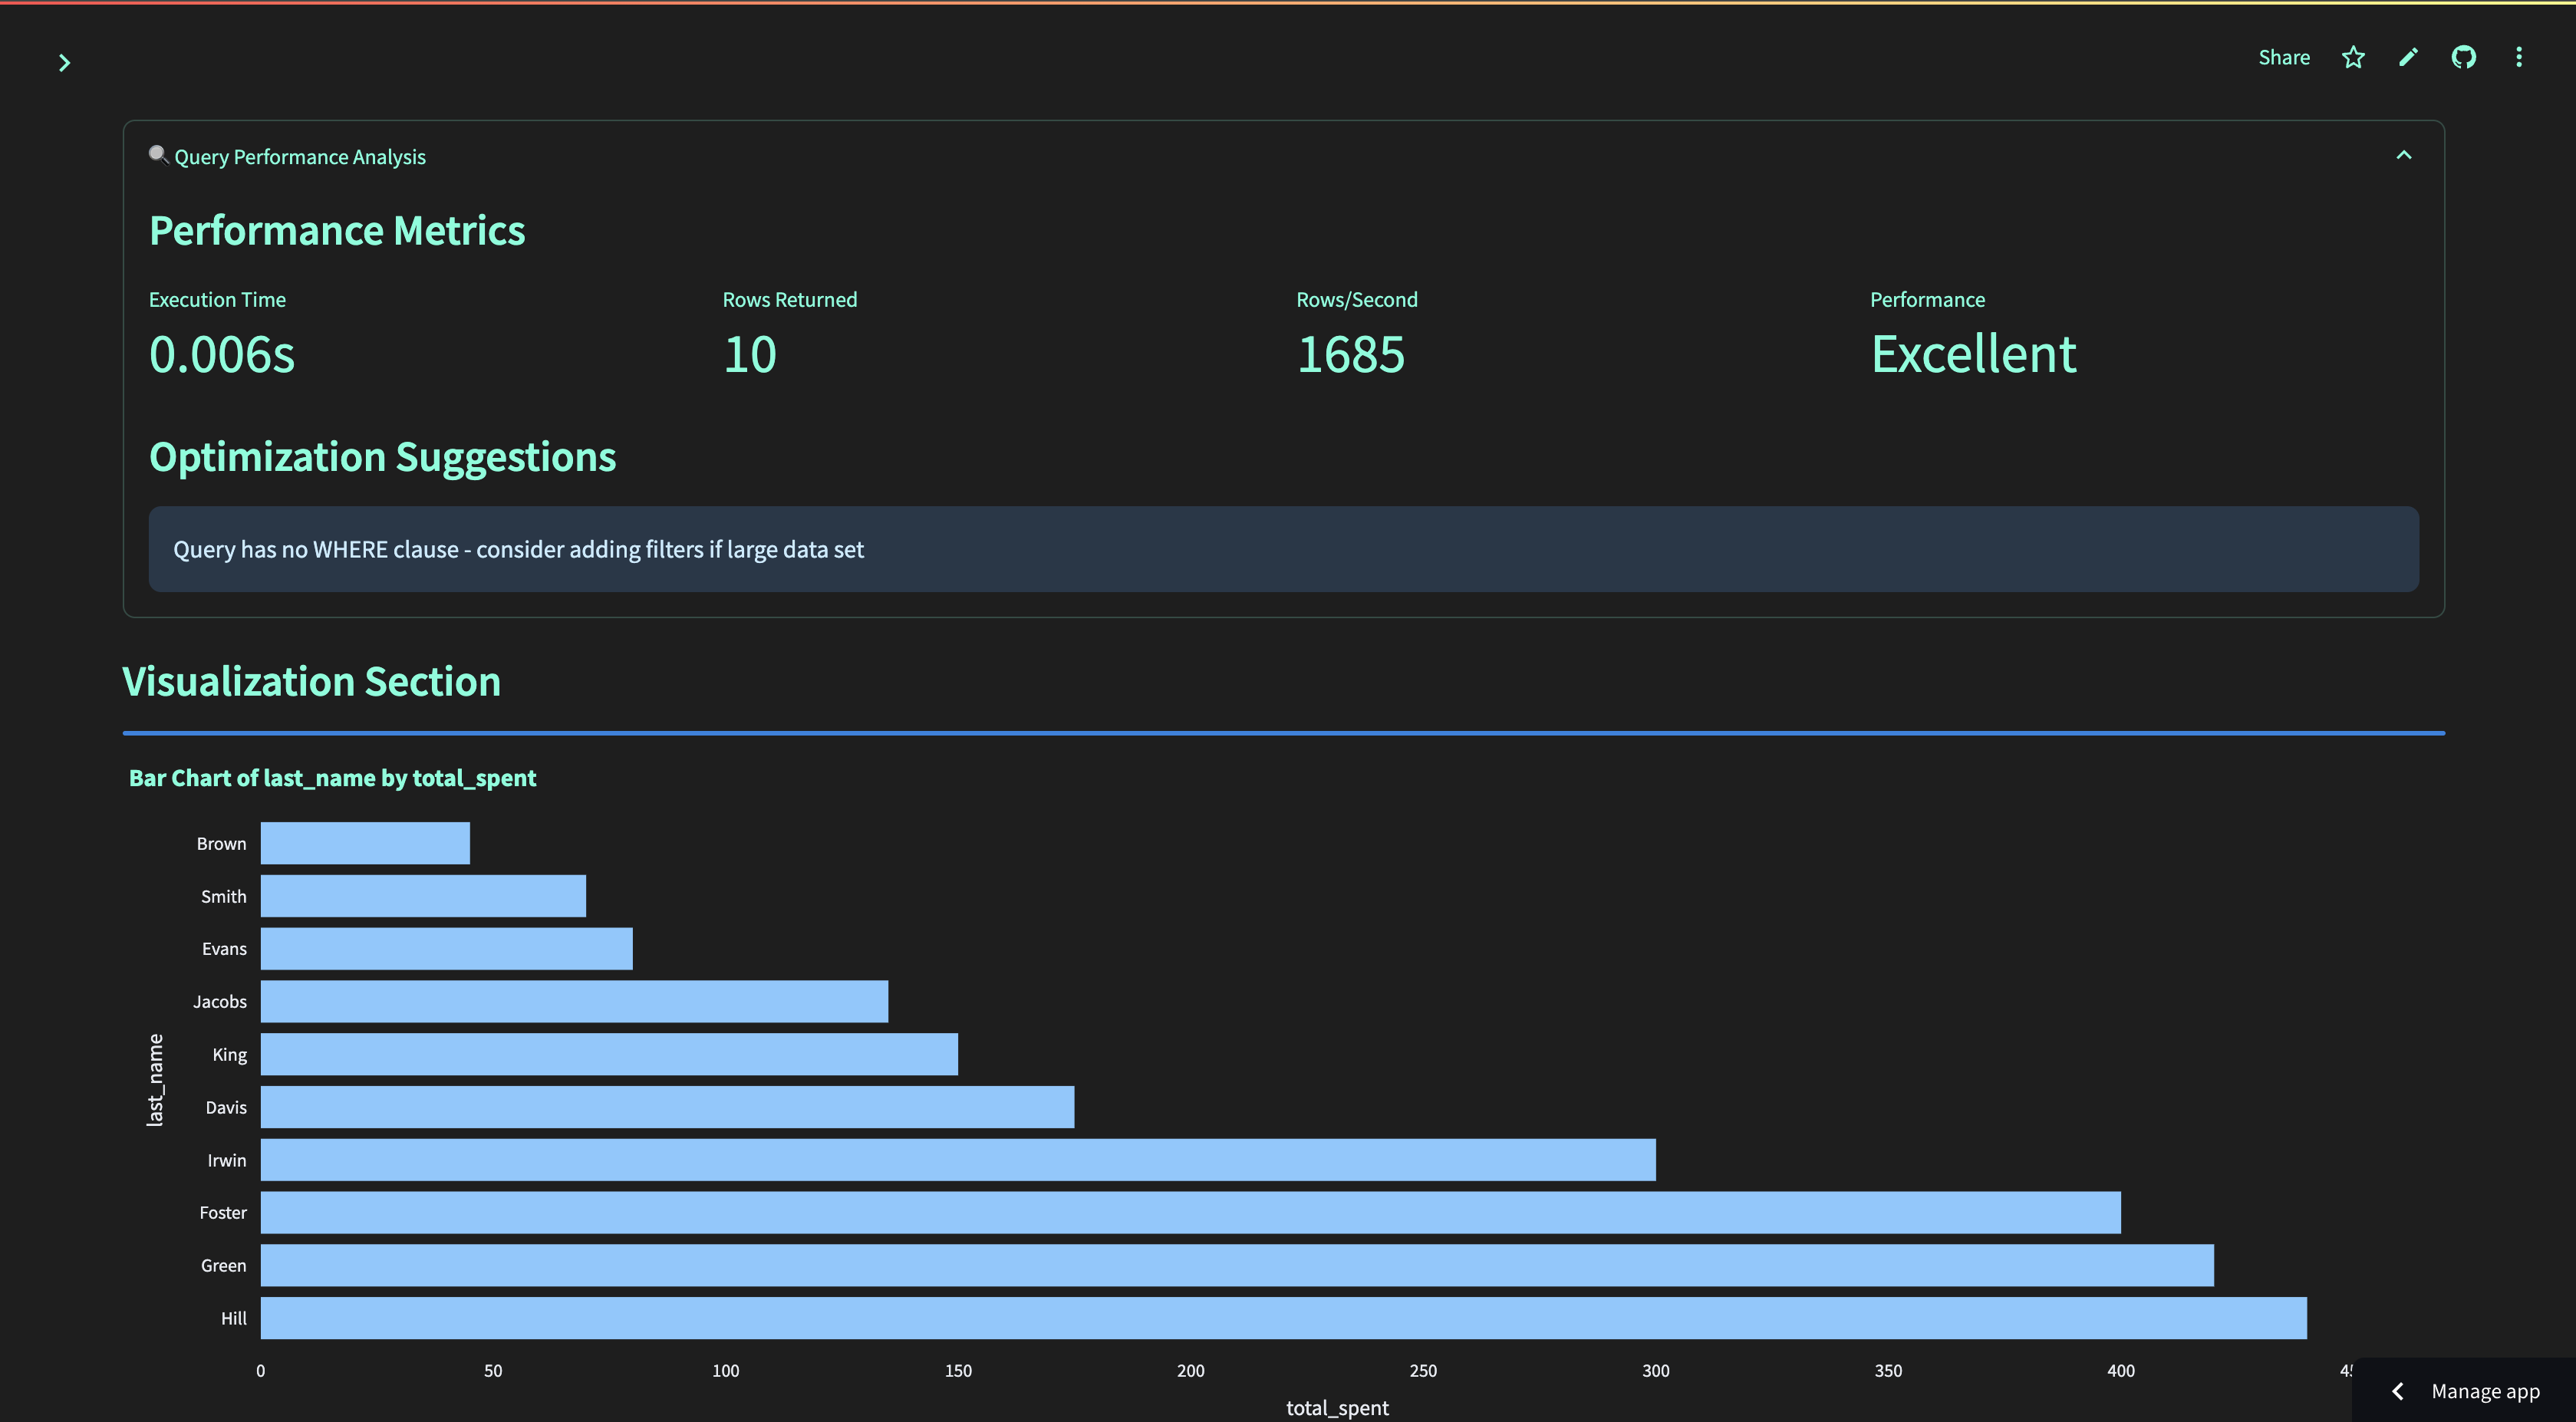The image size is (2576, 1422).
Task: Click the pencil edit icon
Action: [x=2408, y=57]
